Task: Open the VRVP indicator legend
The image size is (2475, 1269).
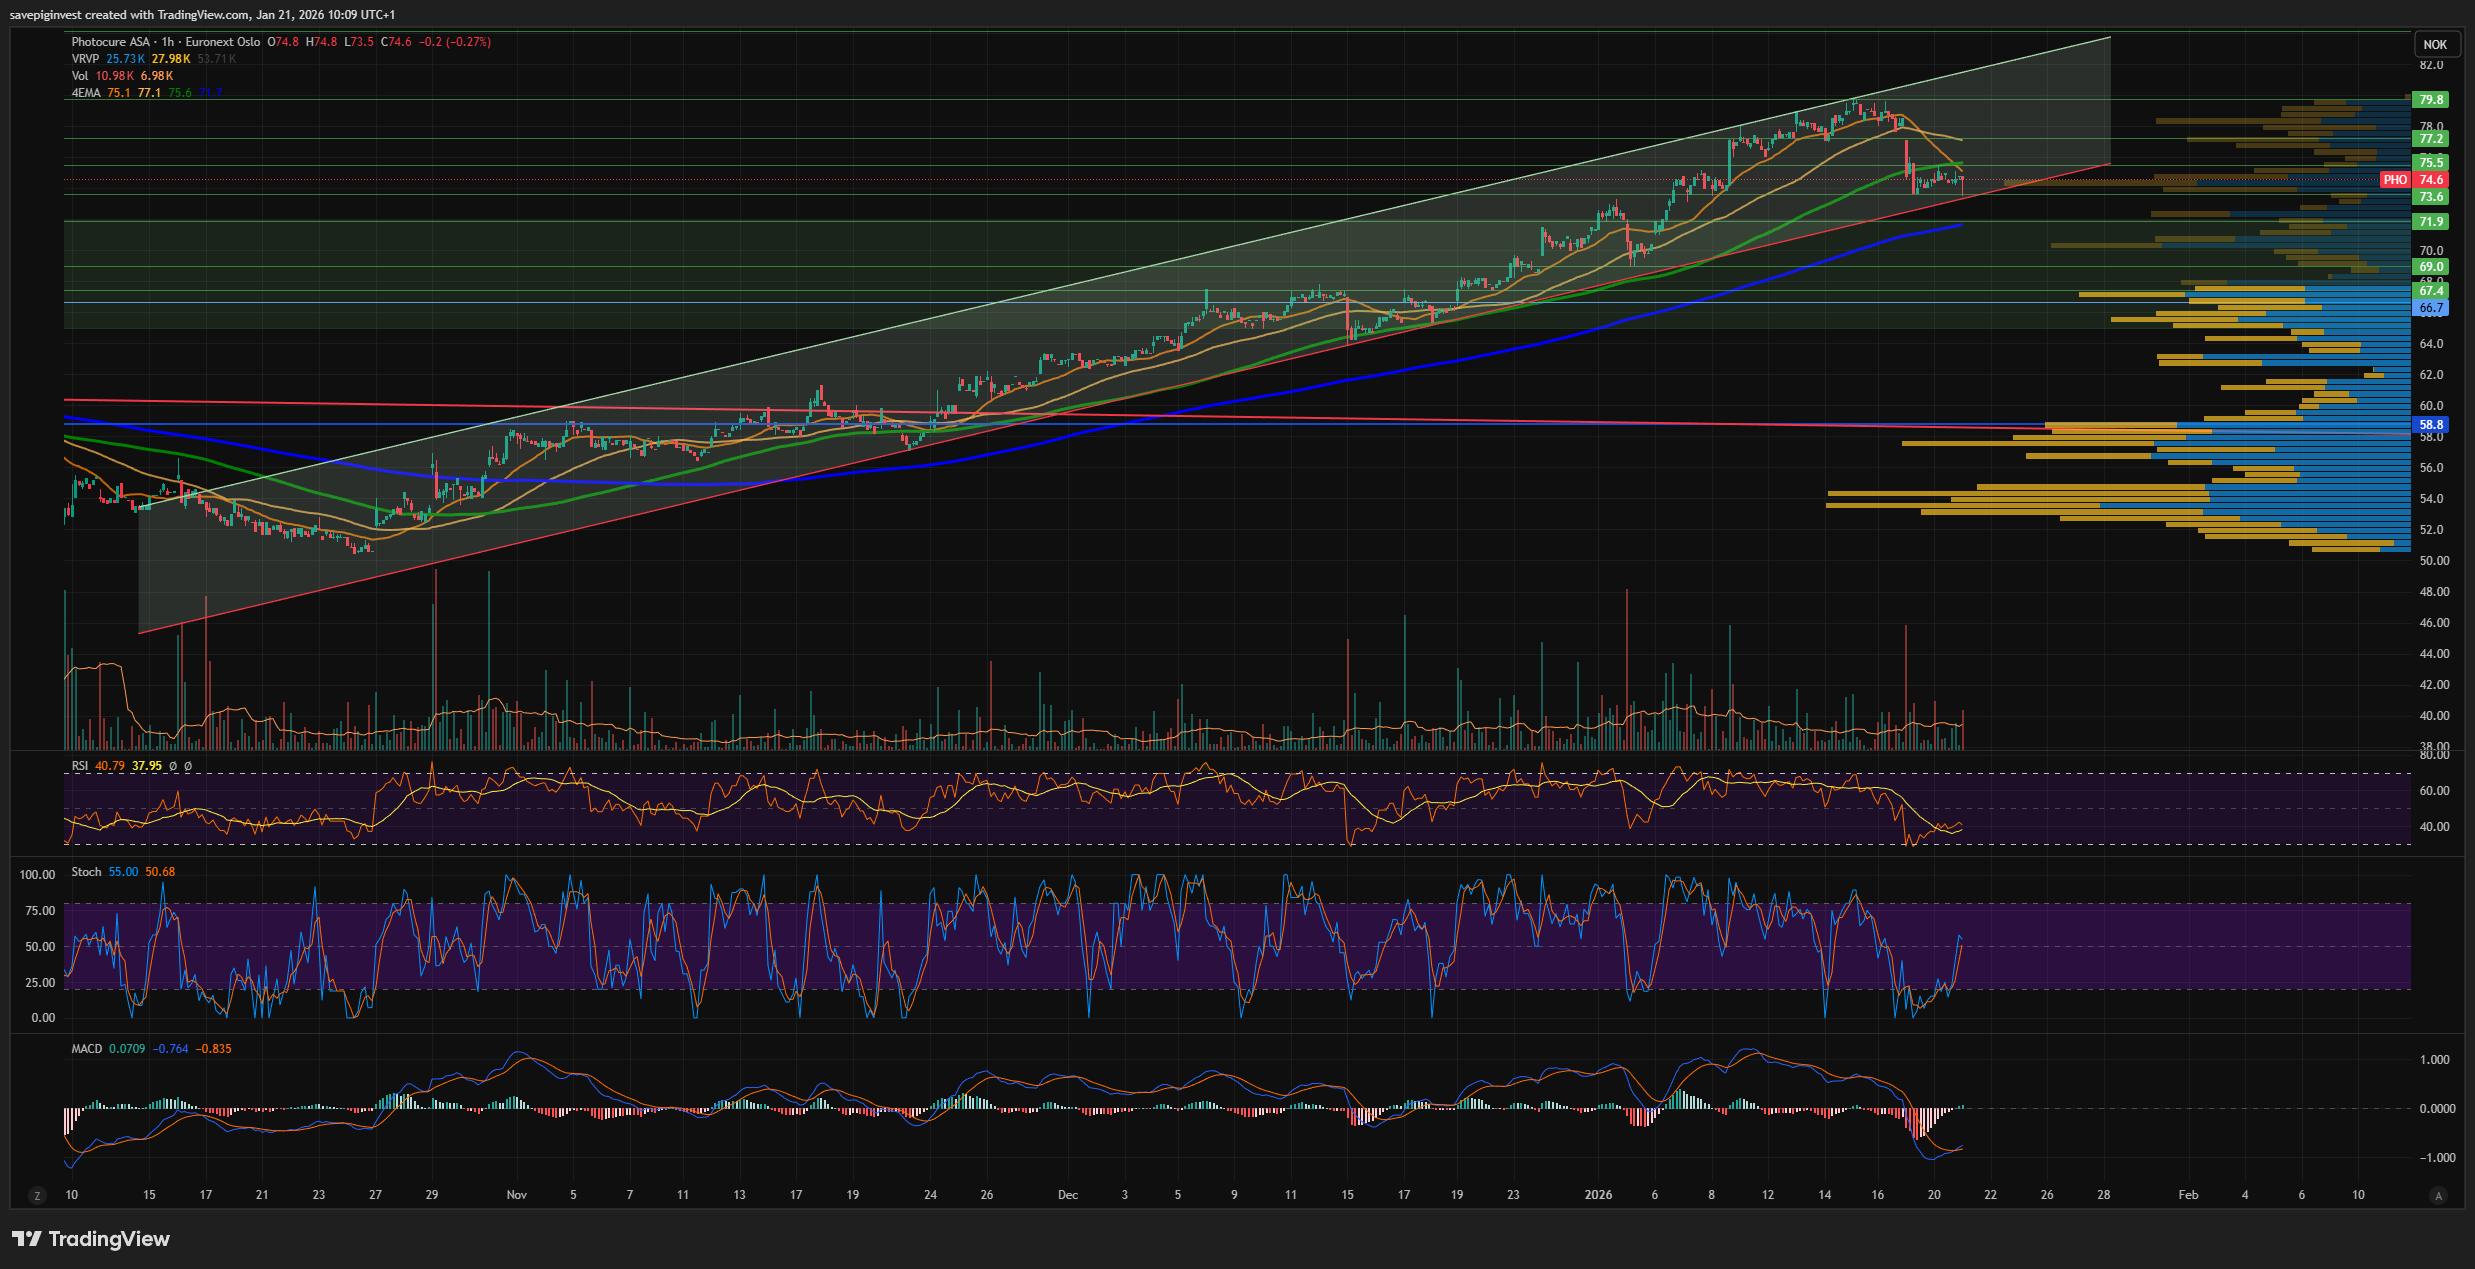Action: 85,59
